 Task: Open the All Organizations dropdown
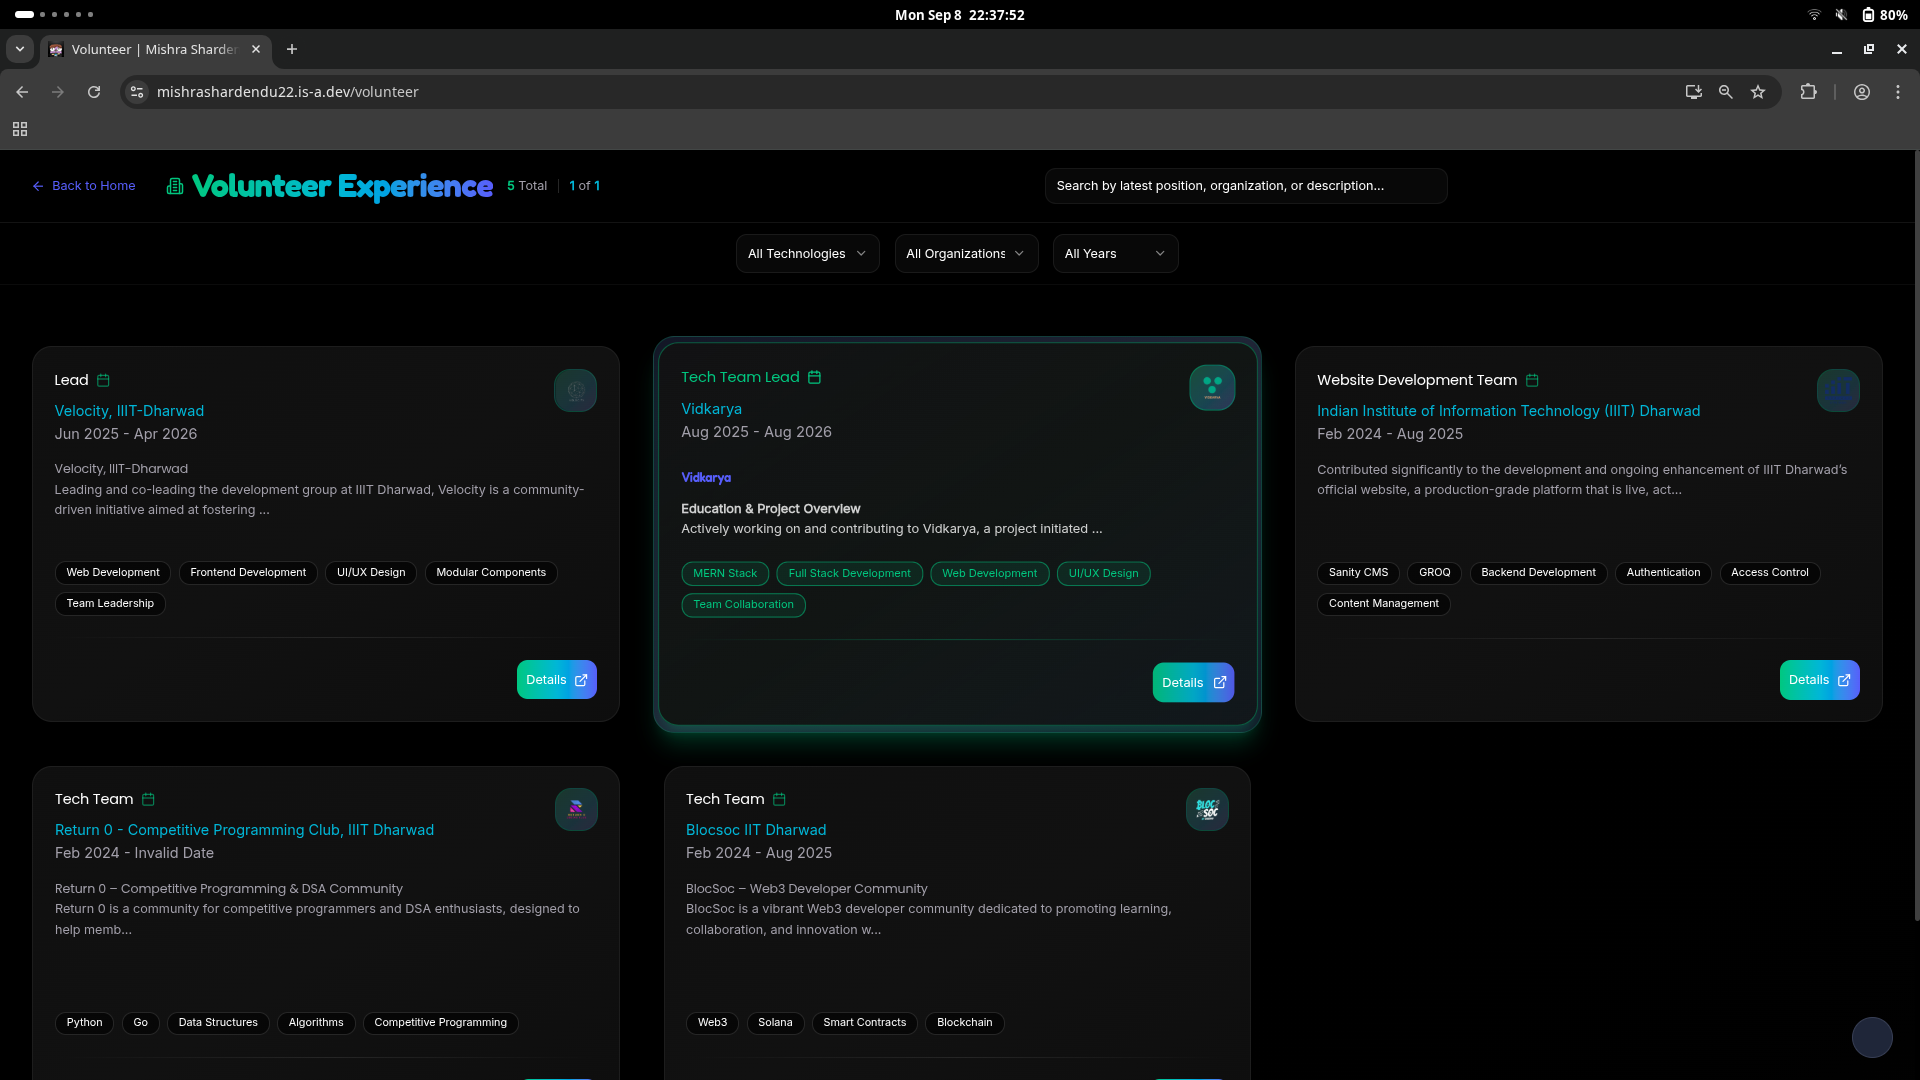(965, 254)
